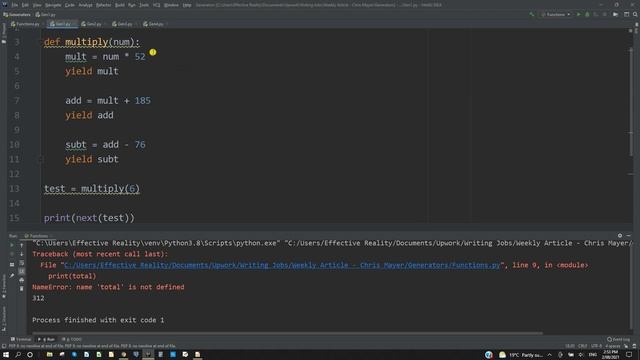Viewport: 640px width, 360px height.
Task: Click on 'print(next(test))' code line
Action: click(x=89, y=218)
